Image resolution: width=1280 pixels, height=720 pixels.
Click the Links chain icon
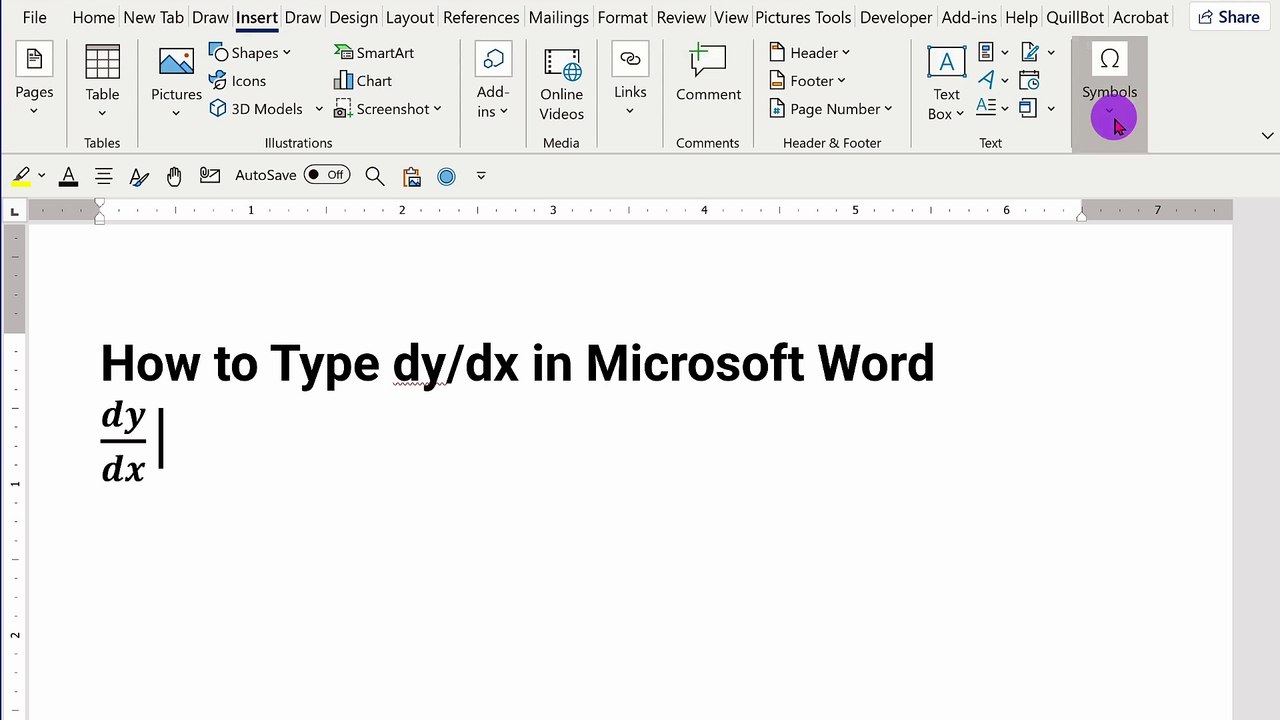click(x=630, y=60)
